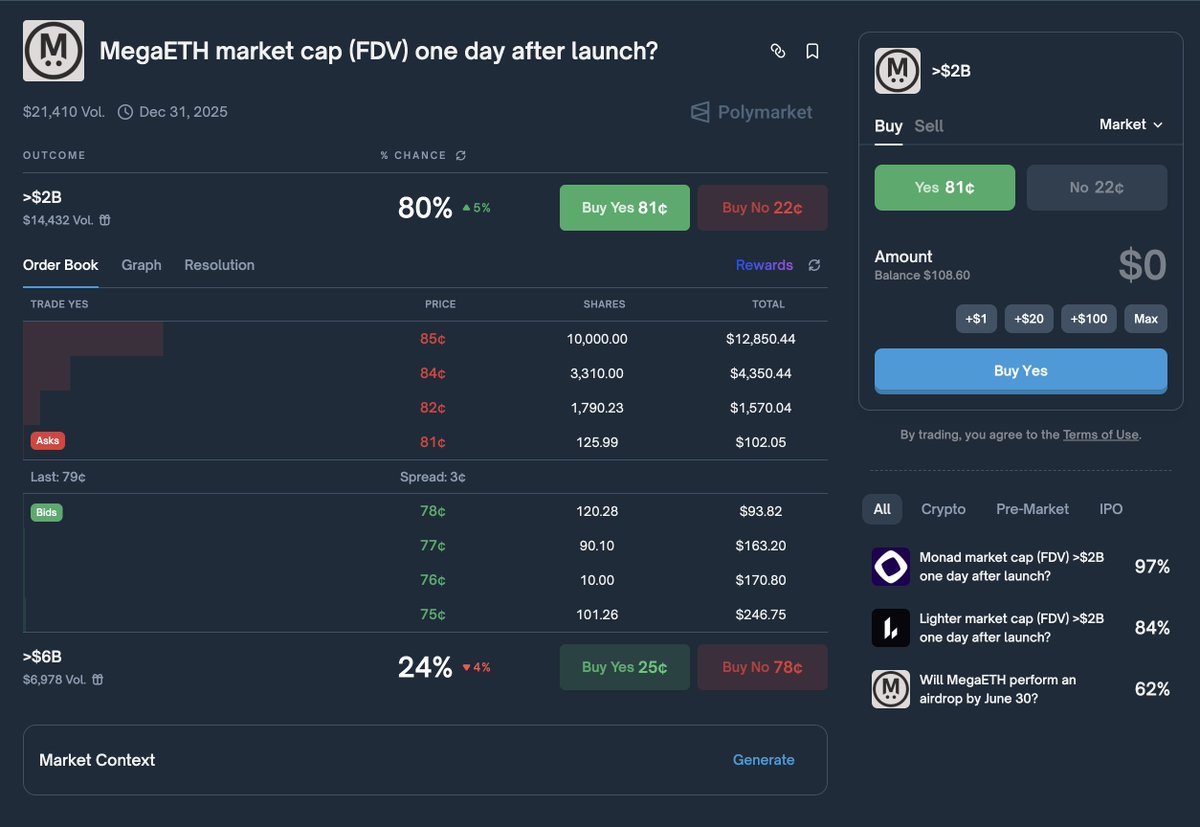
Task: Open the Resolution tab
Action: click(219, 265)
